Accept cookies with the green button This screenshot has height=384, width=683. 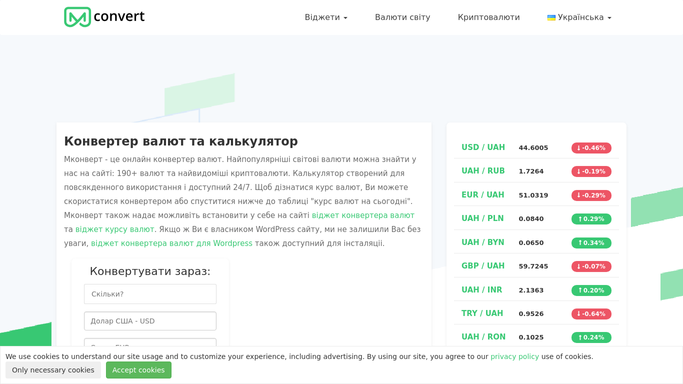click(139, 370)
